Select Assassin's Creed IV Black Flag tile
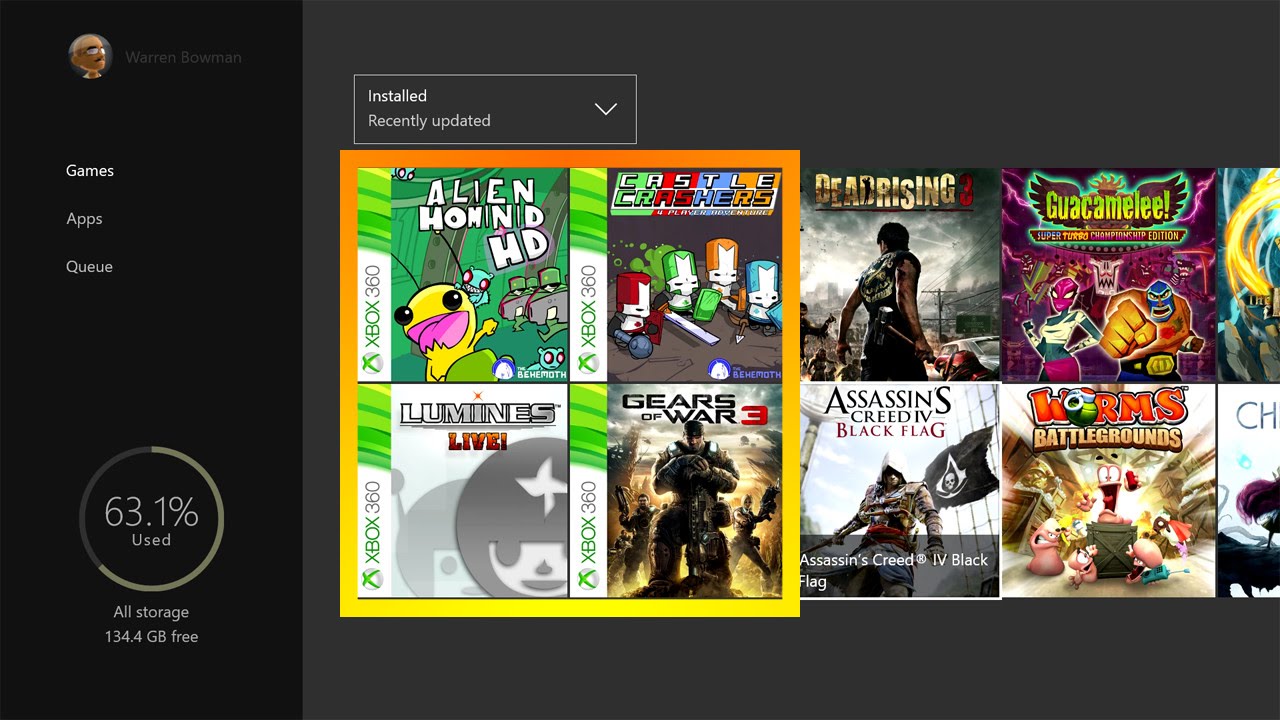This screenshot has height=720, width=1280. click(x=900, y=491)
